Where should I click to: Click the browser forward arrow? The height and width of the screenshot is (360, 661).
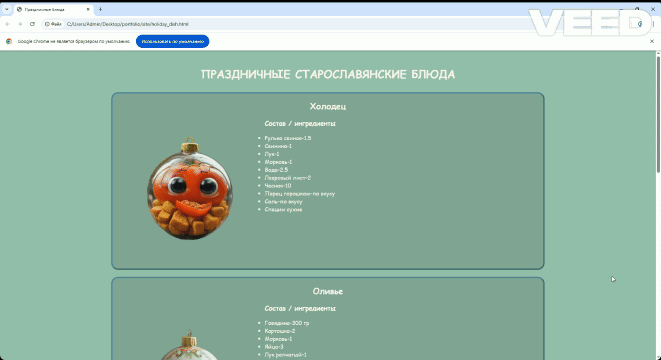point(20,24)
